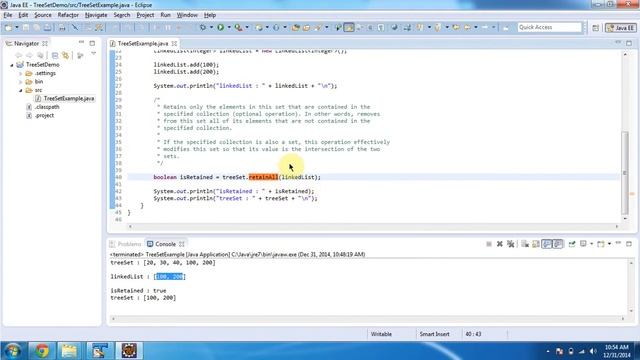This screenshot has width=640, height=360.
Task: Expand the bin folder
Action: point(20,82)
